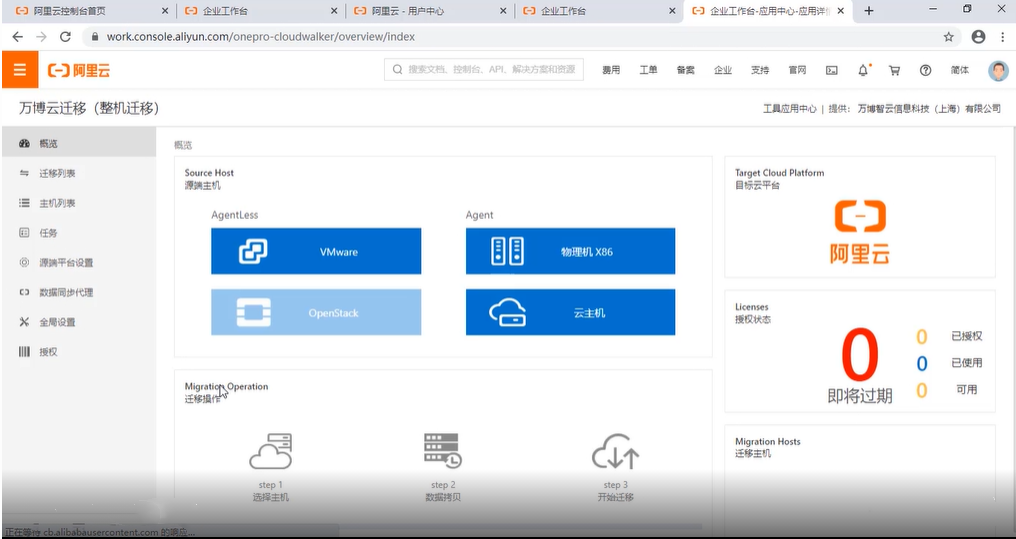This screenshot has height=539, width=1016.
Task: Select step 1 选择主机 cloud icon
Action: [x=270, y=452]
